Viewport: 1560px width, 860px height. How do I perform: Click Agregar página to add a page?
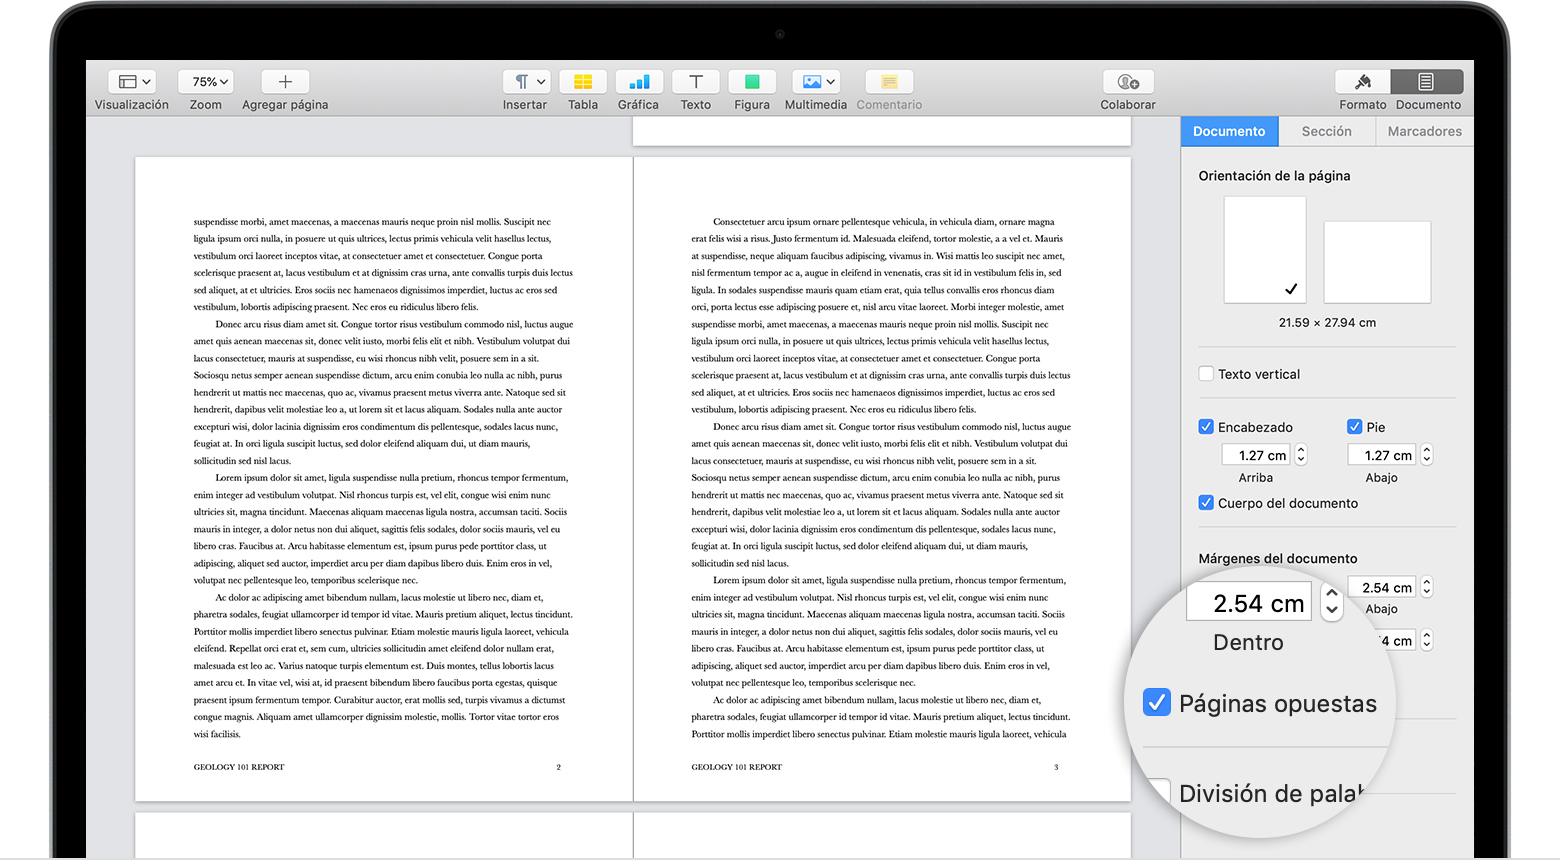[x=284, y=82]
